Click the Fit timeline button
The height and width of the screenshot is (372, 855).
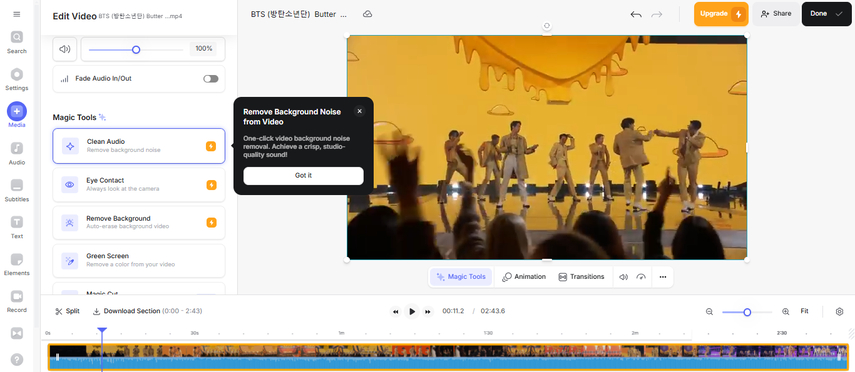pyautogui.click(x=804, y=311)
